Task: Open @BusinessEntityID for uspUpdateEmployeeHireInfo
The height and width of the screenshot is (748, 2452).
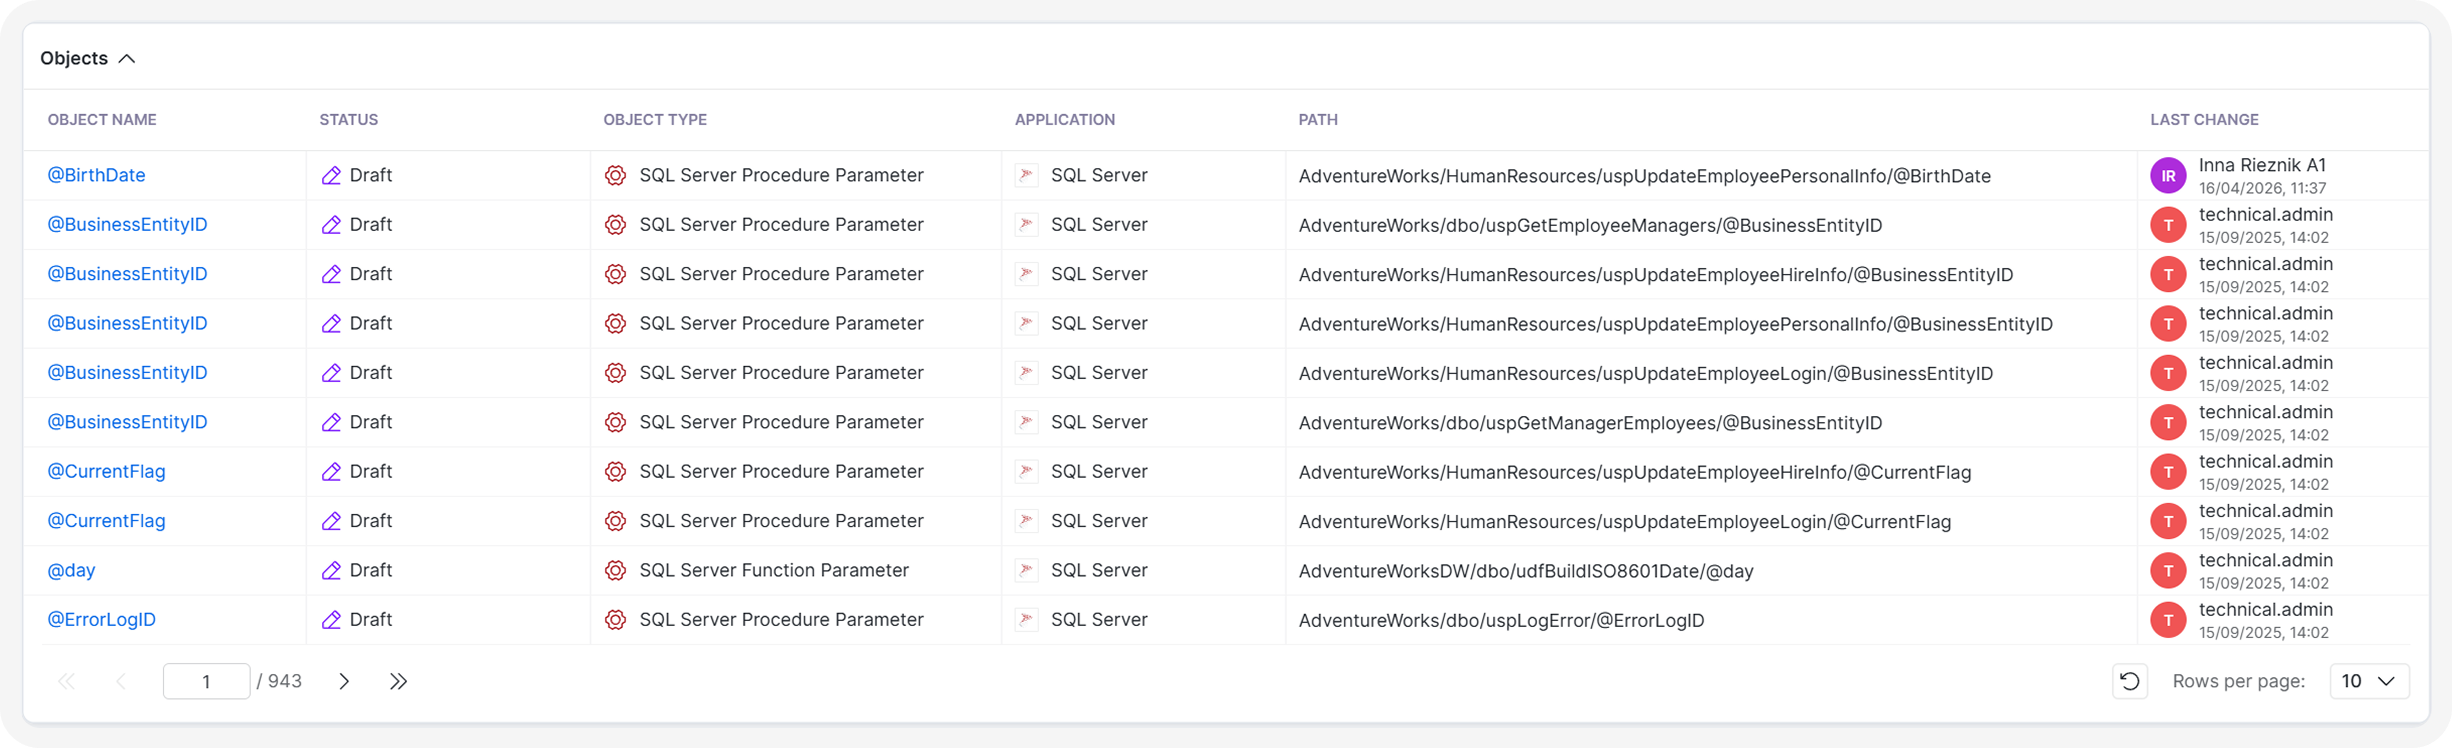Action: [127, 274]
